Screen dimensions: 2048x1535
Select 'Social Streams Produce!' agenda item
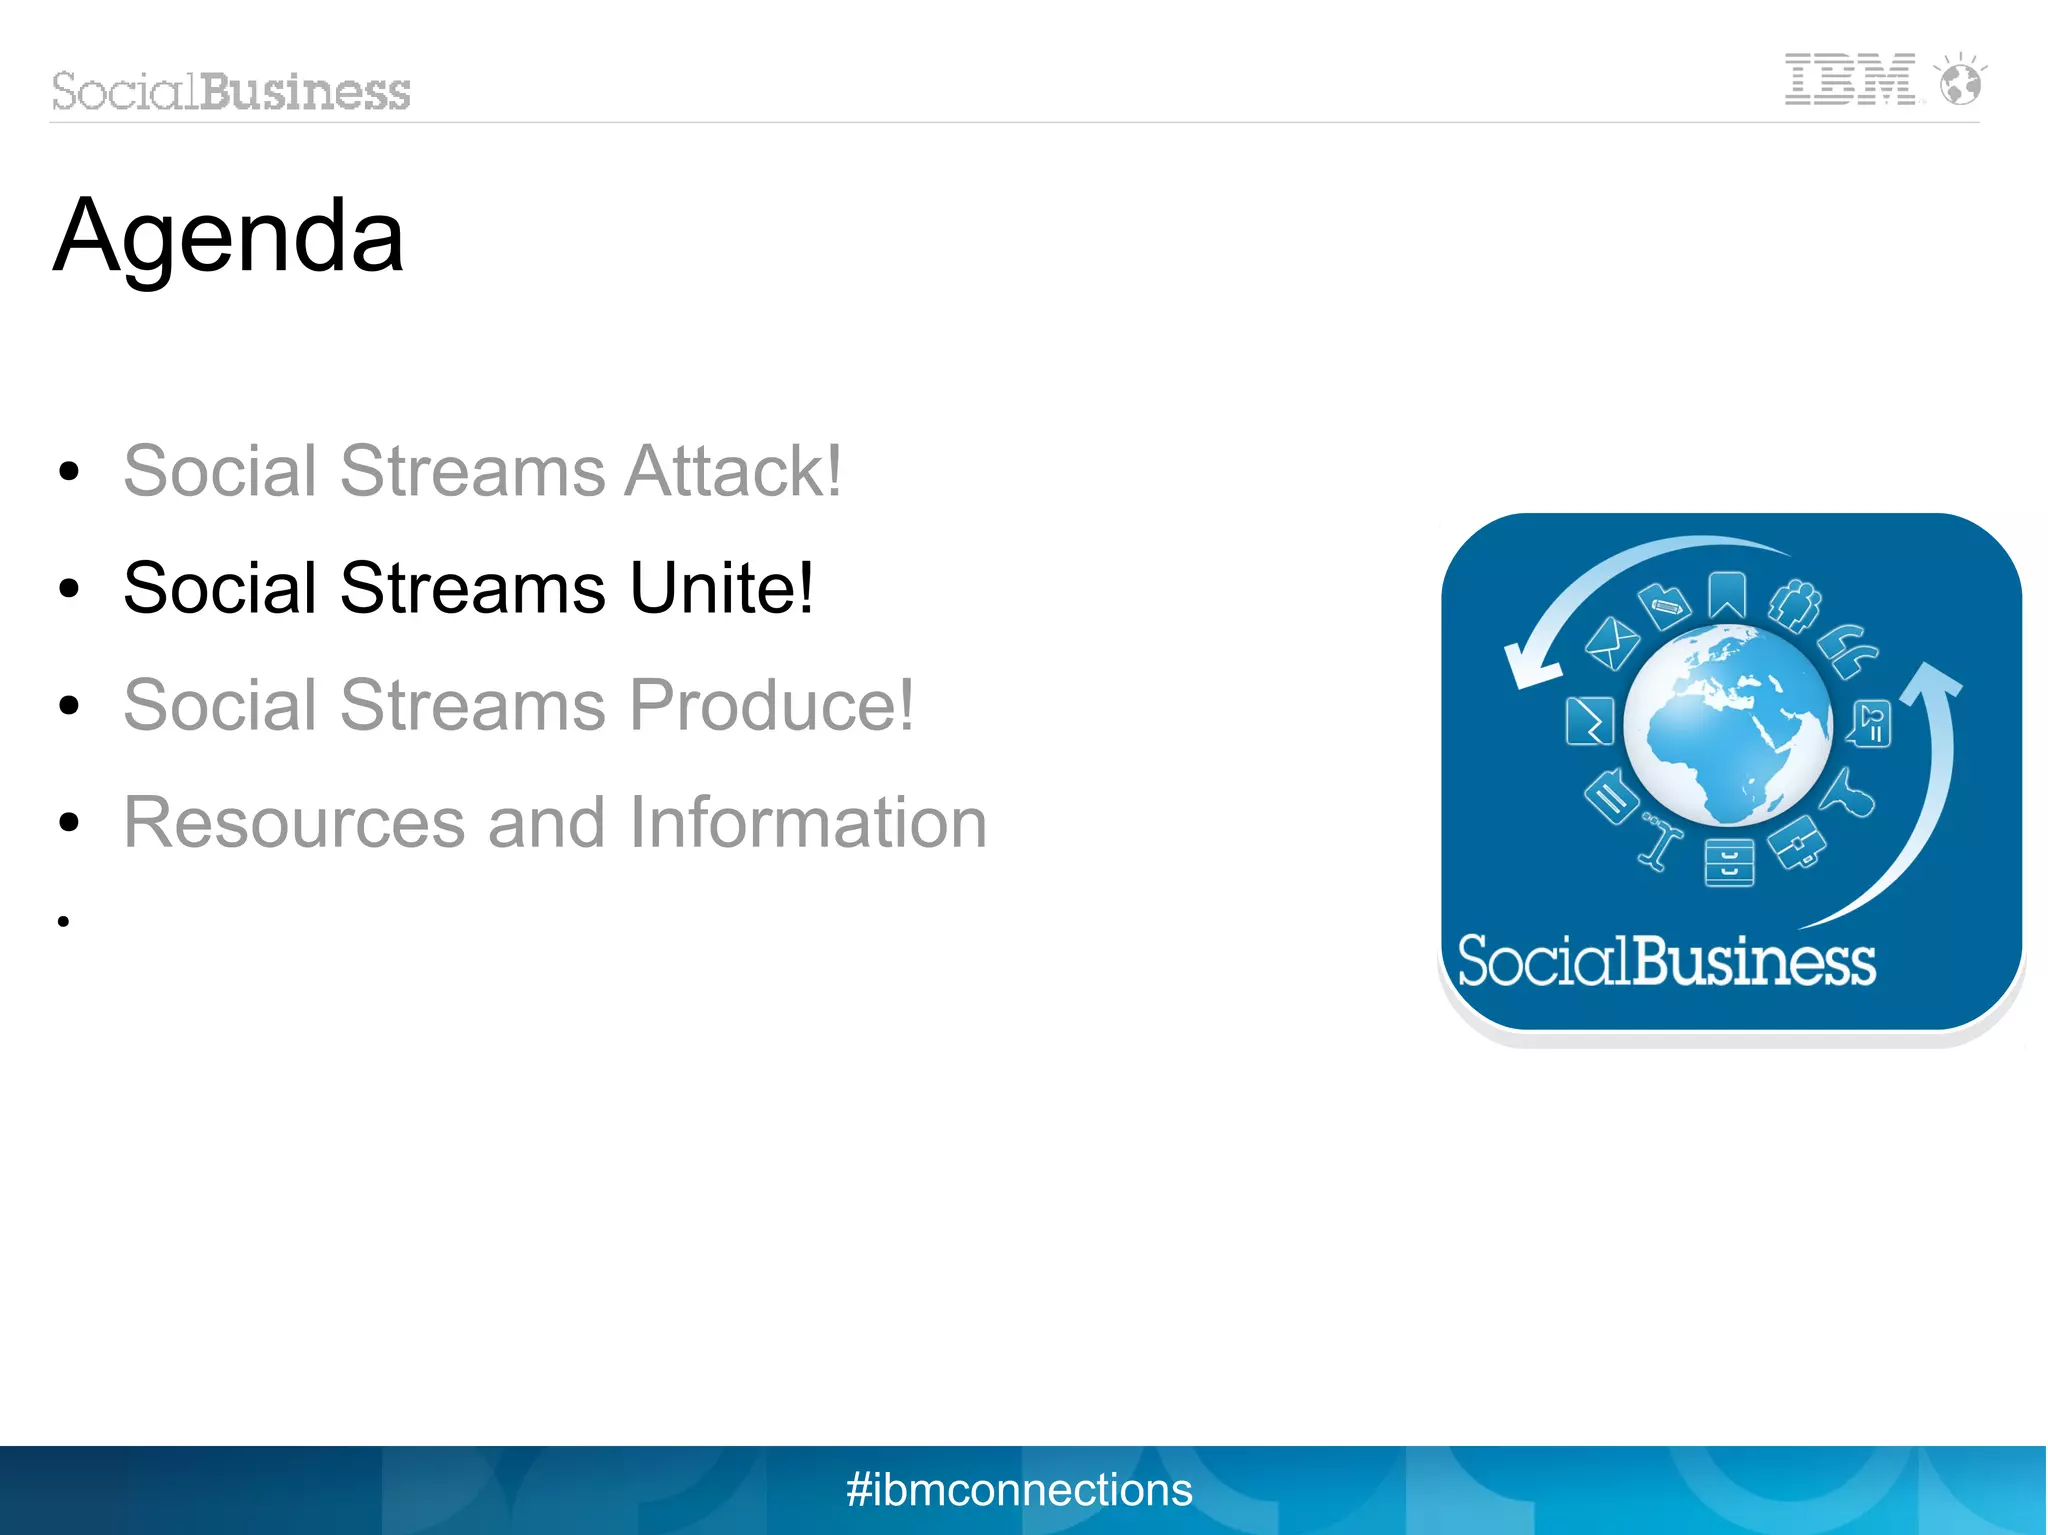518,704
